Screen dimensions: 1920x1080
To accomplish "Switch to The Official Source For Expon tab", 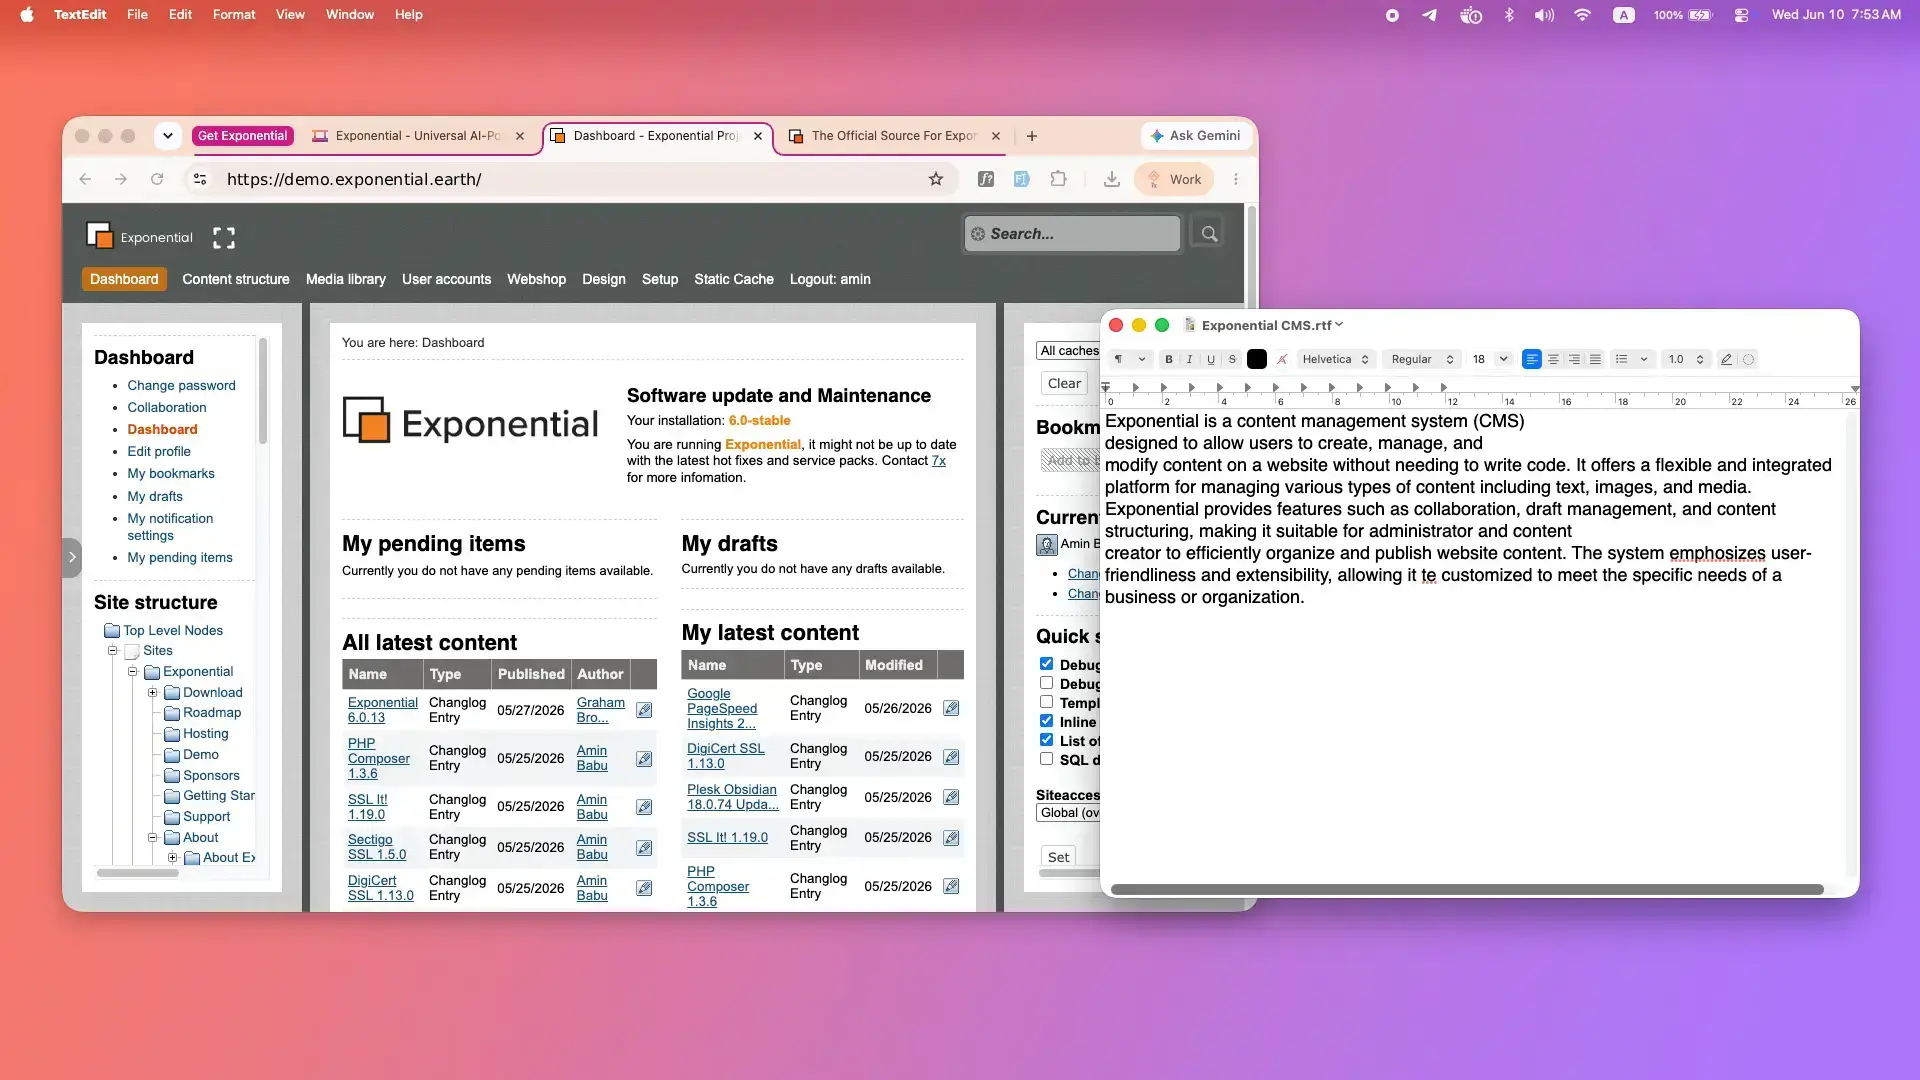I will 894,136.
